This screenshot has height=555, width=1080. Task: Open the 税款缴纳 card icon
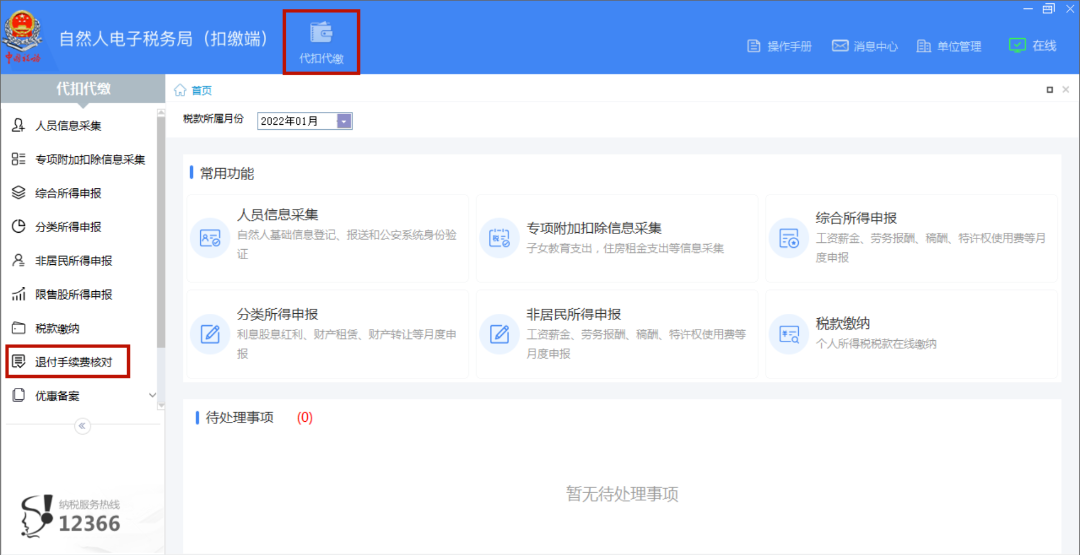tap(788, 334)
